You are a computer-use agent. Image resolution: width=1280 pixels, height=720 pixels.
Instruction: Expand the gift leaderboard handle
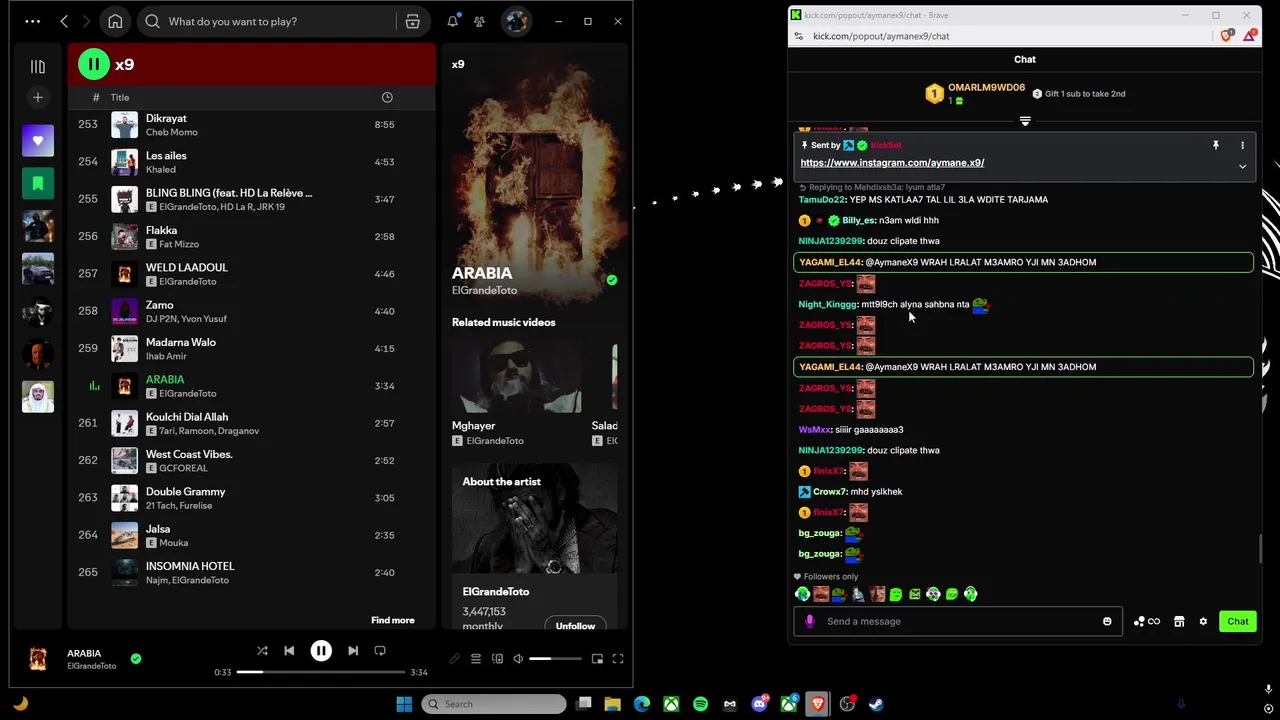(x=1025, y=121)
